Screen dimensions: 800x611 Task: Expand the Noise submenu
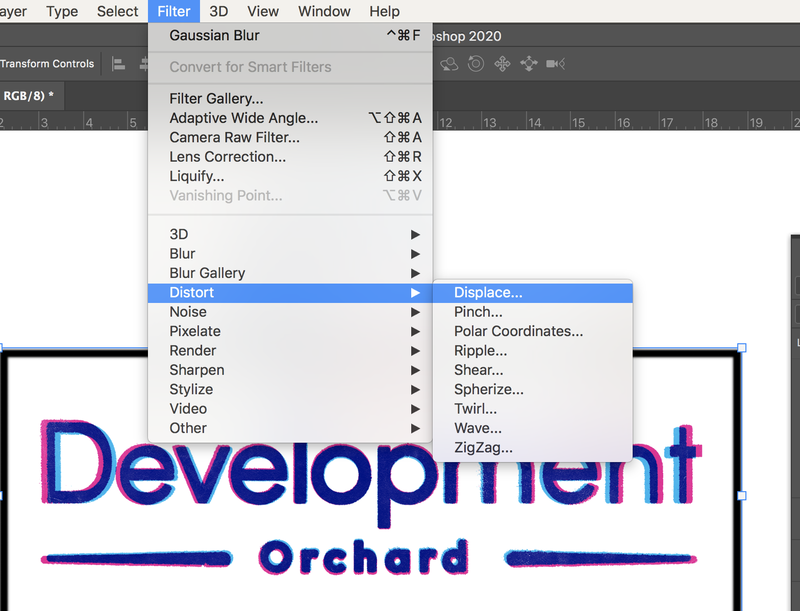coord(290,312)
